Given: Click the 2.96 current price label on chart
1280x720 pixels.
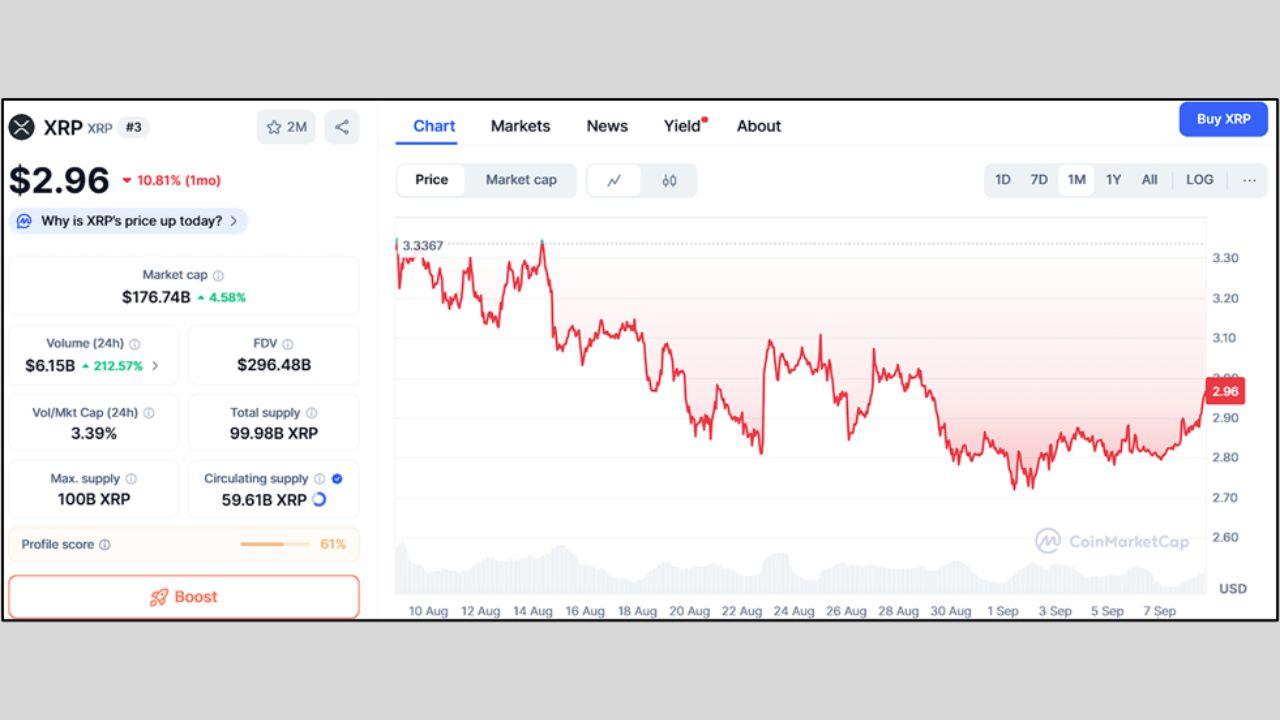Looking at the screenshot, I should (x=1224, y=392).
